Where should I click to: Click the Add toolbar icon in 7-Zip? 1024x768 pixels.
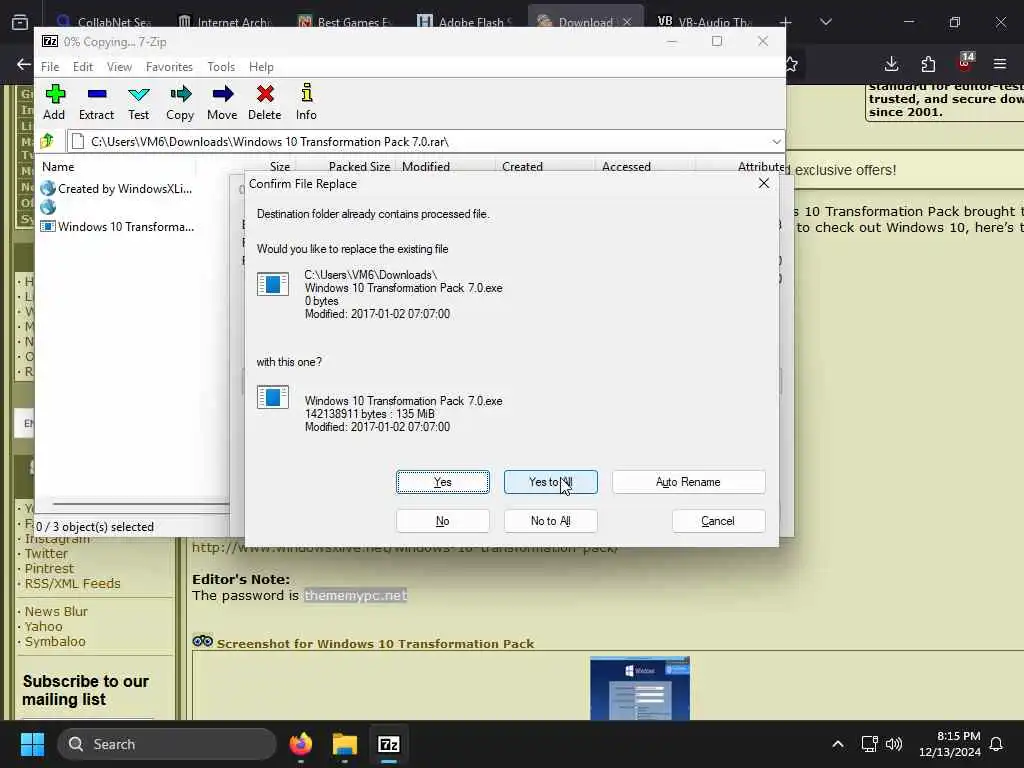(54, 102)
